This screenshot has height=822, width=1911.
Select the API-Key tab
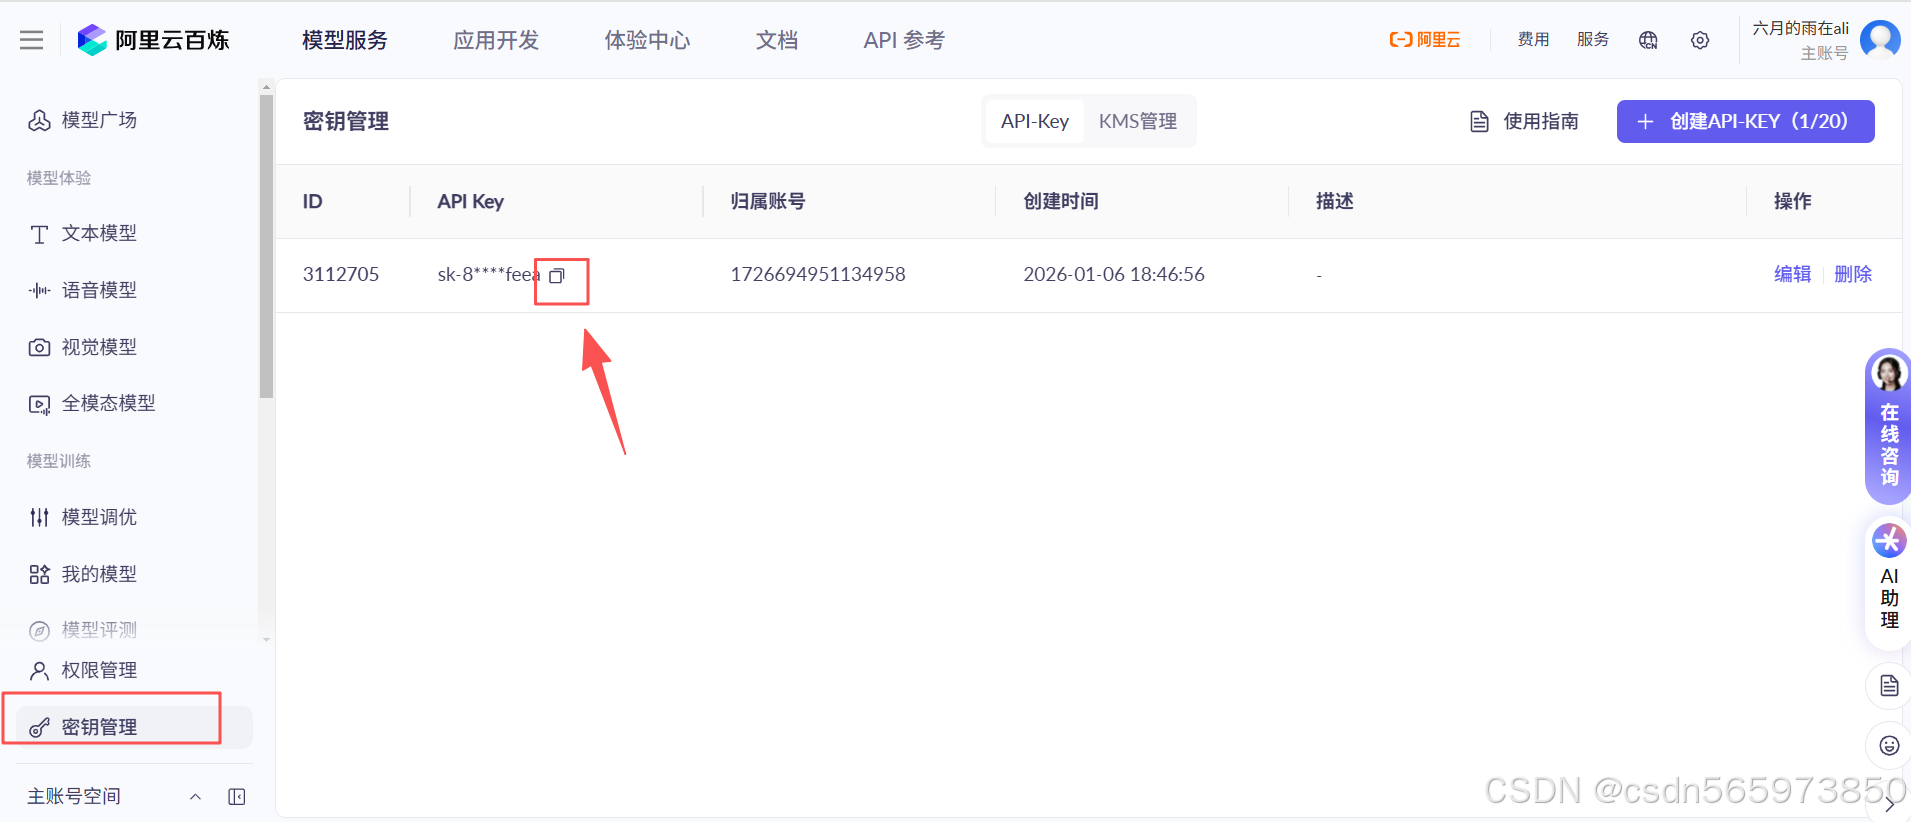click(x=1035, y=121)
